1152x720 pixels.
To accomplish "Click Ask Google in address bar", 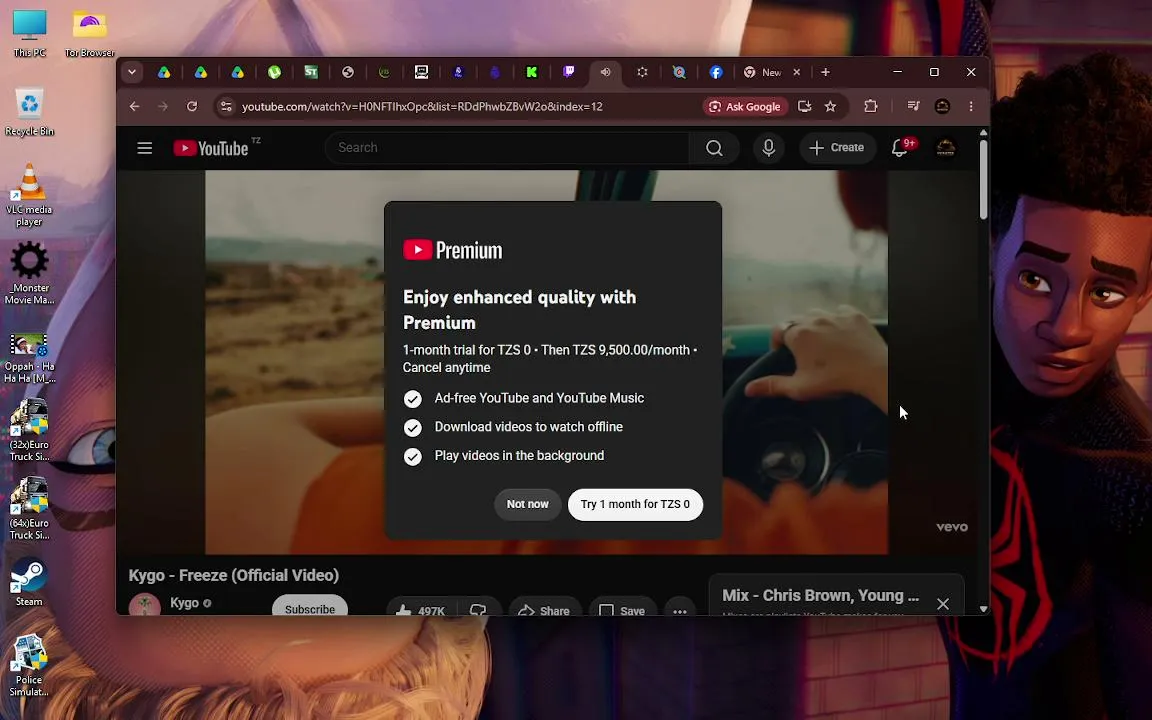I will point(745,107).
